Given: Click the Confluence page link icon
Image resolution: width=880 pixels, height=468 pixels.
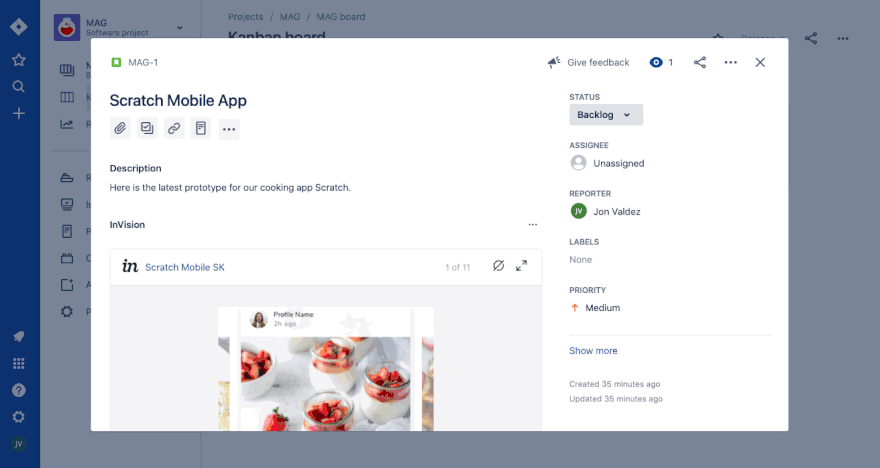Looking at the screenshot, I should click(200, 129).
